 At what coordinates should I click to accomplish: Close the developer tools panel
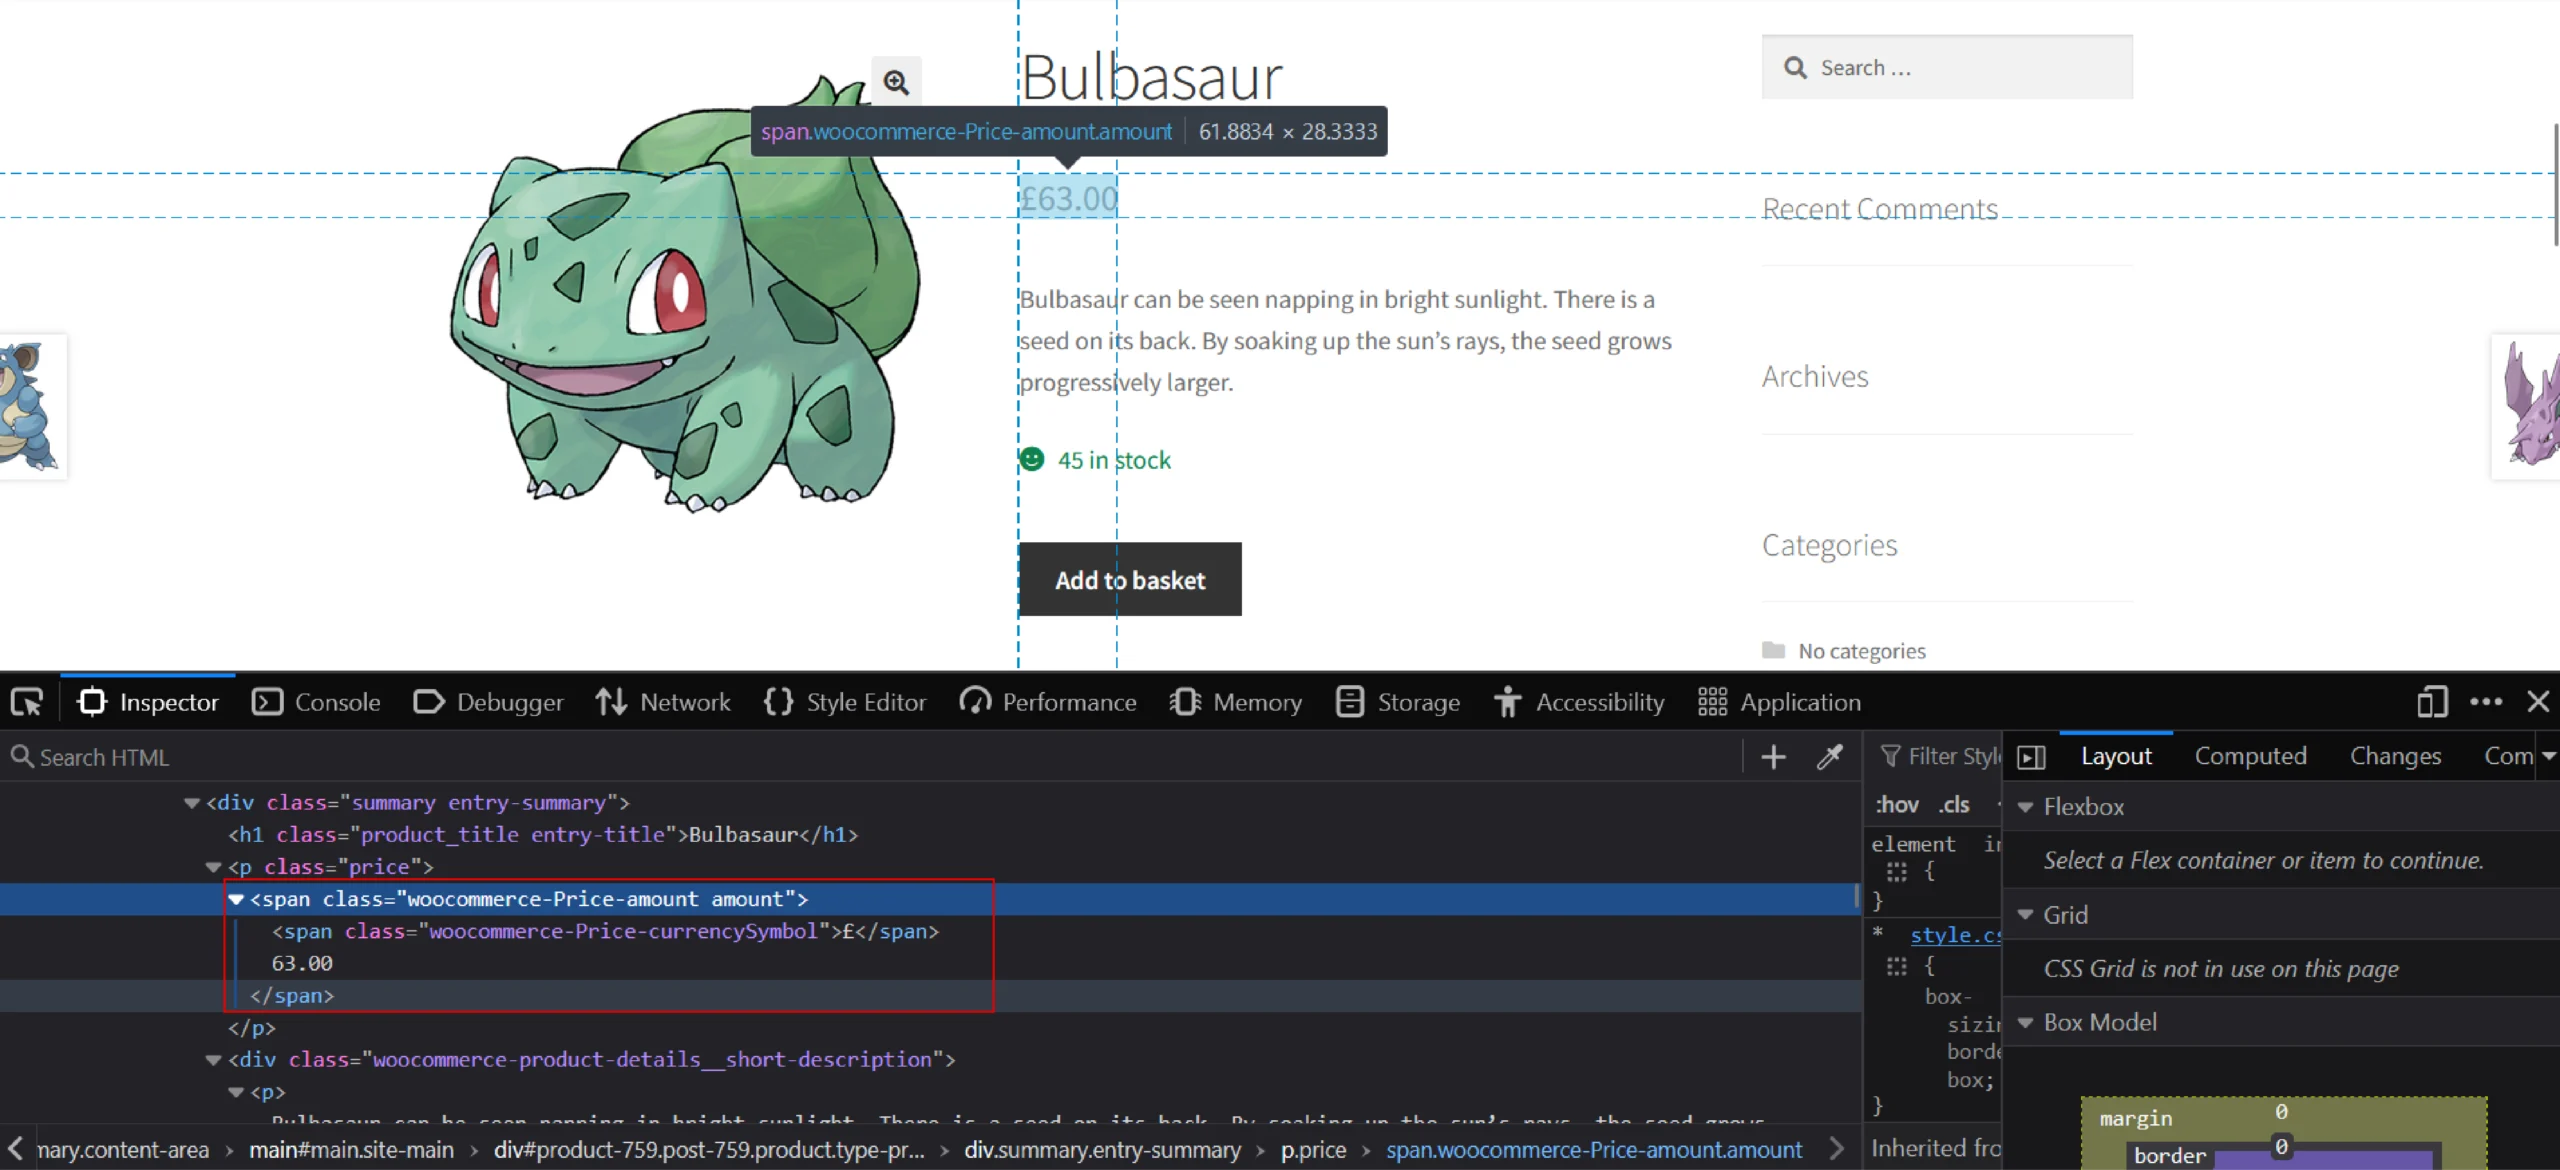(x=2538, y=702)
